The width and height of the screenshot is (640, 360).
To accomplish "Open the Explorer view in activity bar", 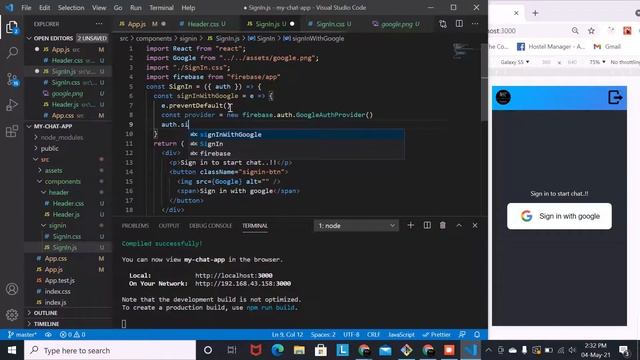I will tap(12, 28).
